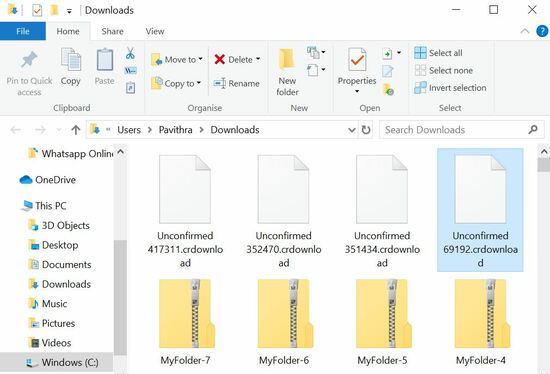Click the New folder icon
This screenshot has height=374, width=550.
287,59
